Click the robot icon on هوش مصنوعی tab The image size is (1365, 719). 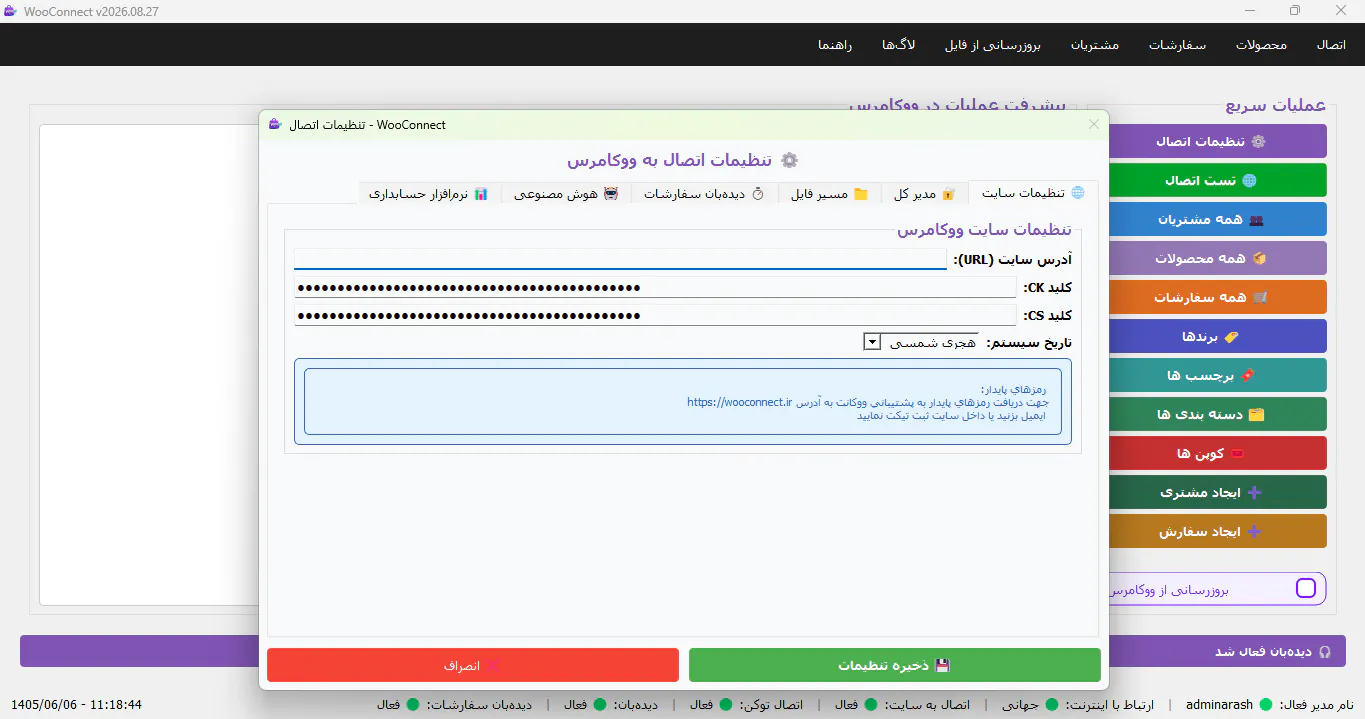pos(611,194)
